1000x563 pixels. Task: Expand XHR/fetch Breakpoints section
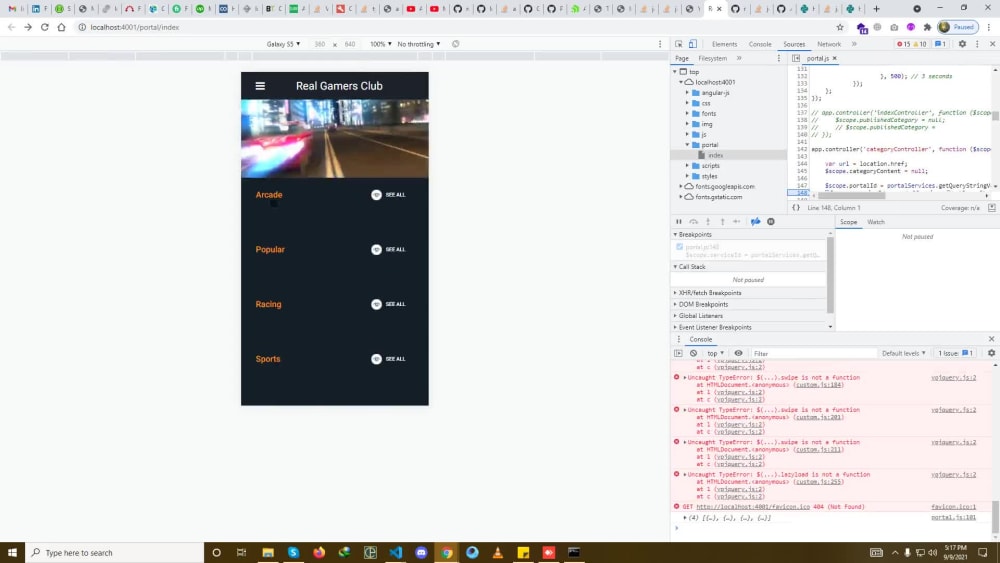tap(709, 293)
